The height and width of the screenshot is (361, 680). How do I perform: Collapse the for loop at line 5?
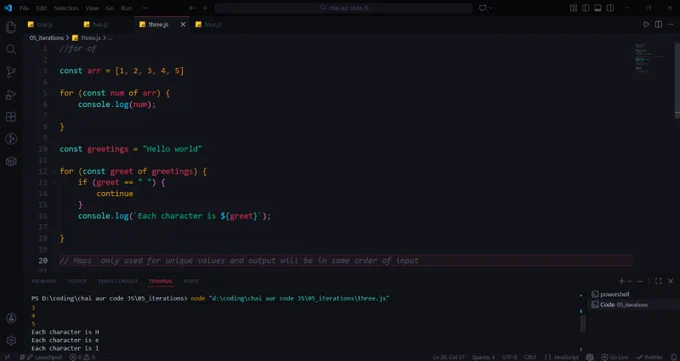[54, 93]
